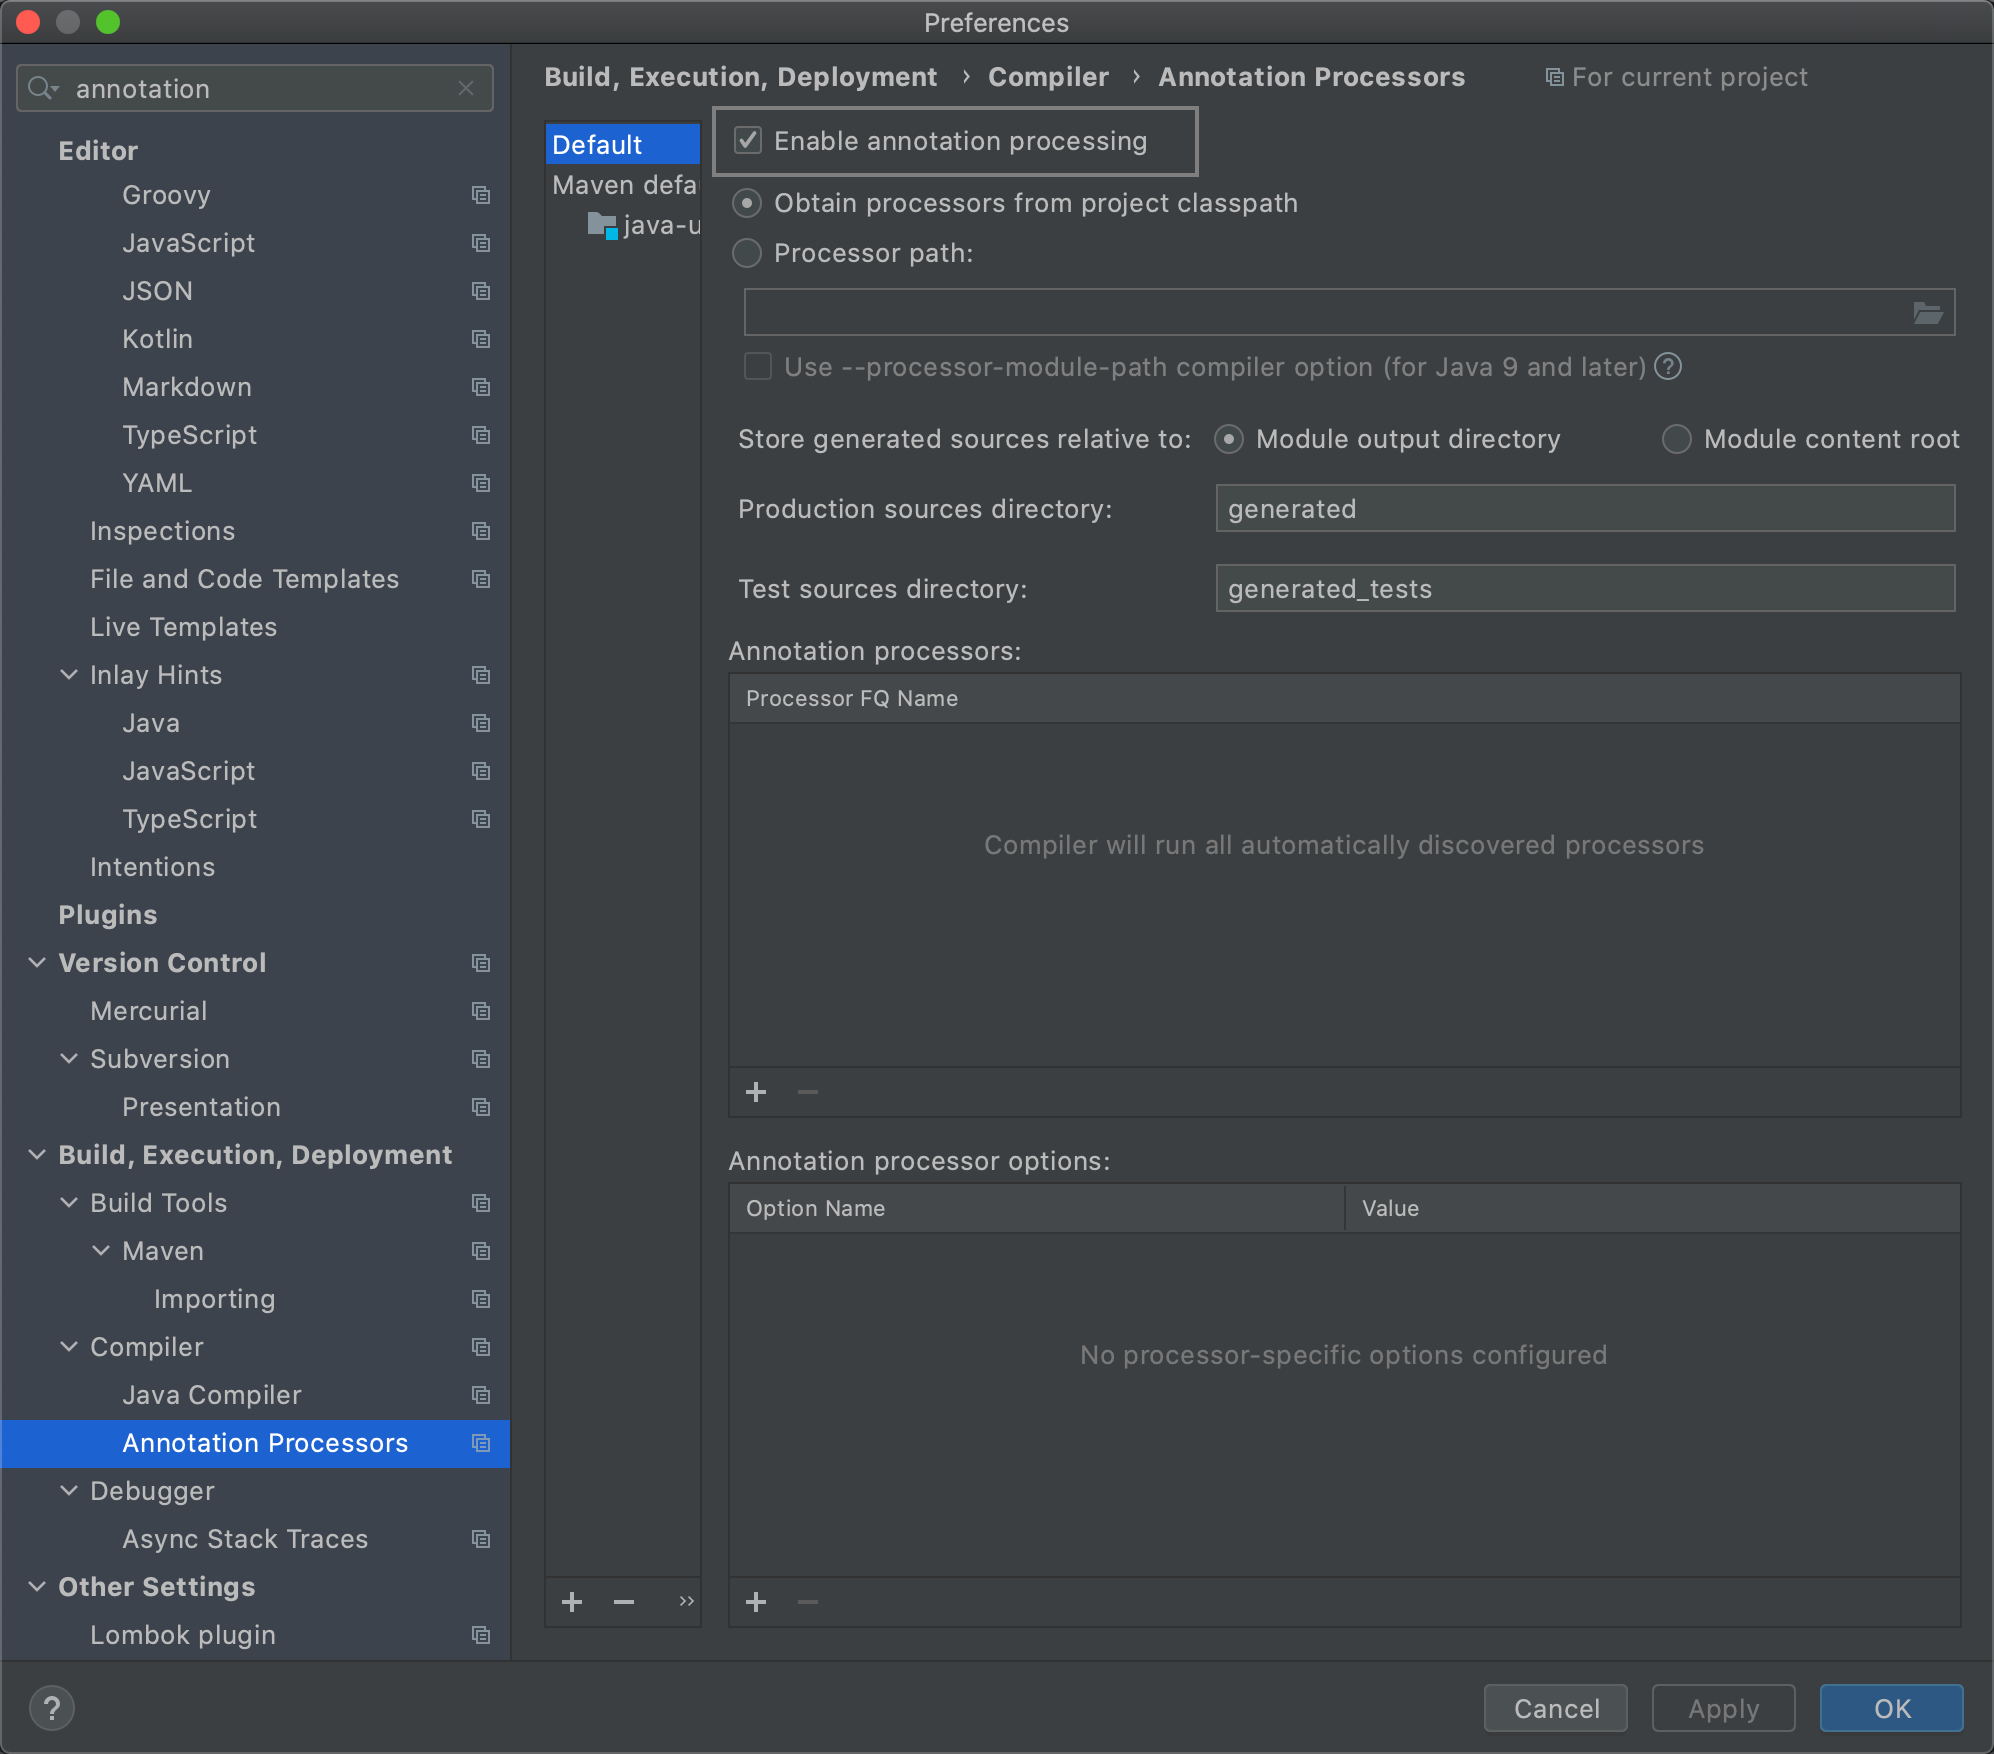Click the Cancel button

click(x=1556, y=1708)
